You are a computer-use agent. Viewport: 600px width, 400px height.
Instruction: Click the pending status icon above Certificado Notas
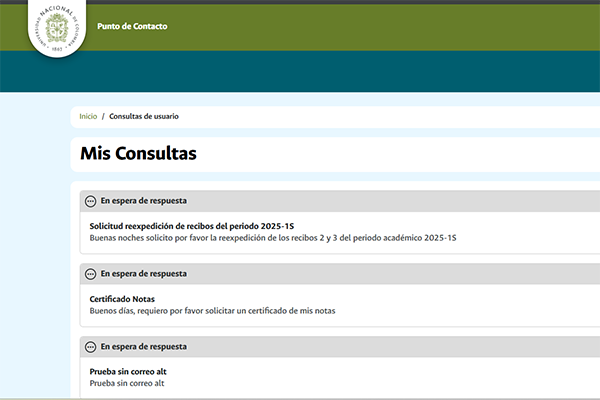pyautogui.click(x=91, y=274)
